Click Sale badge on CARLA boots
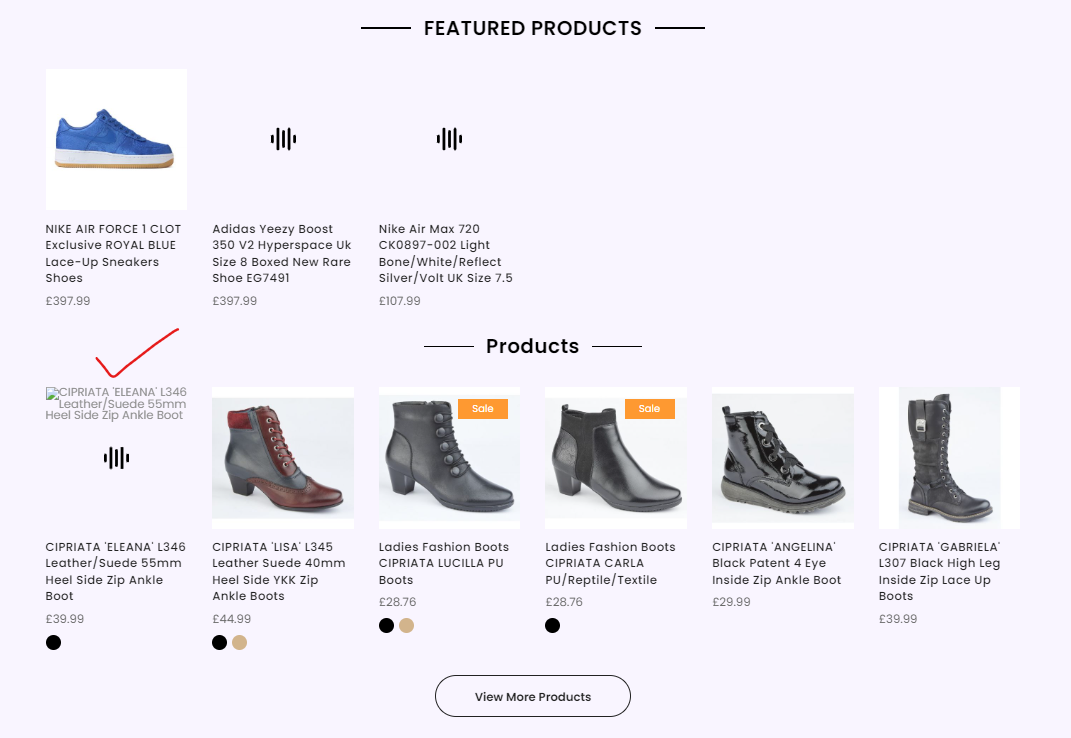This screenshot has height=738, width=1071. 650,408
